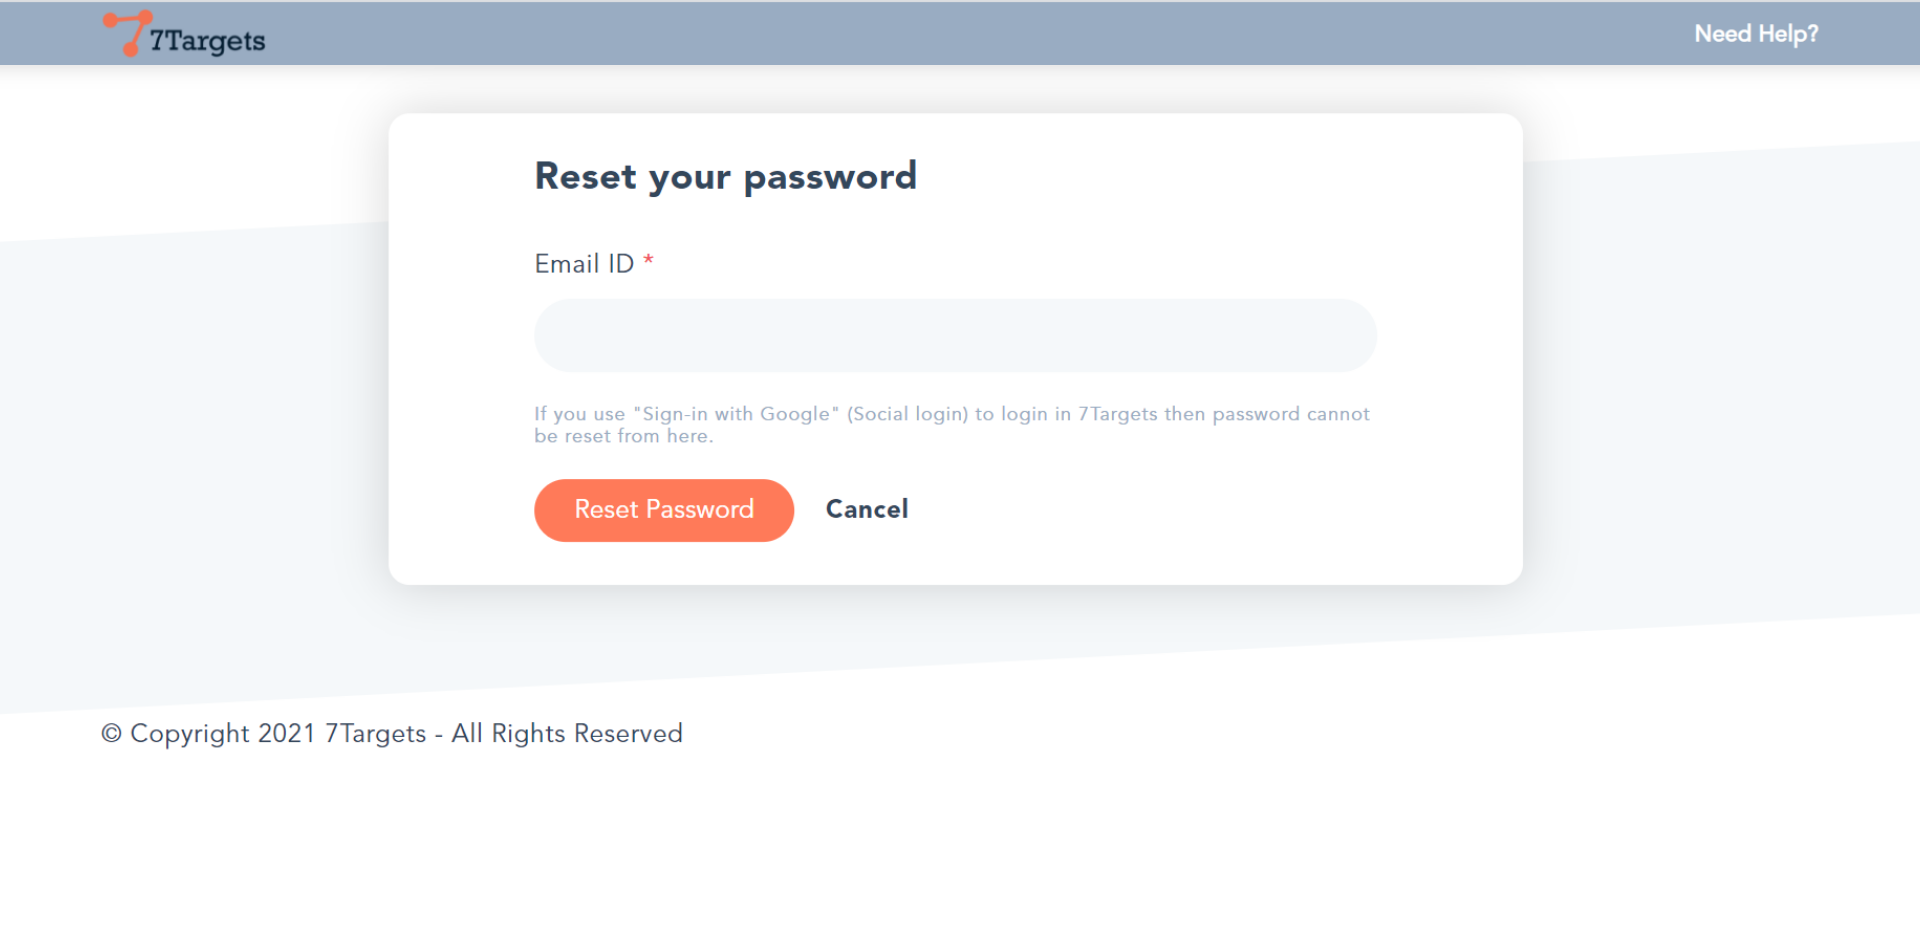Click the "Sign-in with Google" hint text
Viewport: 1920px width, 950px height.
click(x=736, y=414)
